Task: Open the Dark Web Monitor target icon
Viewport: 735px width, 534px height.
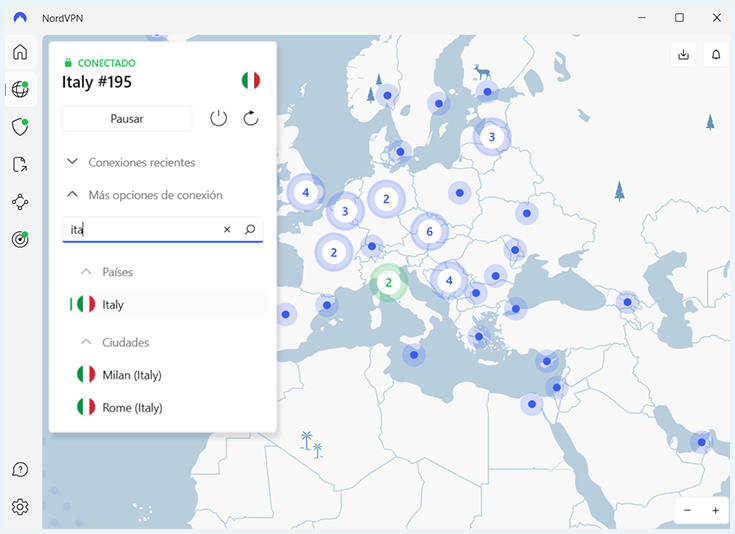Action: 20,239
